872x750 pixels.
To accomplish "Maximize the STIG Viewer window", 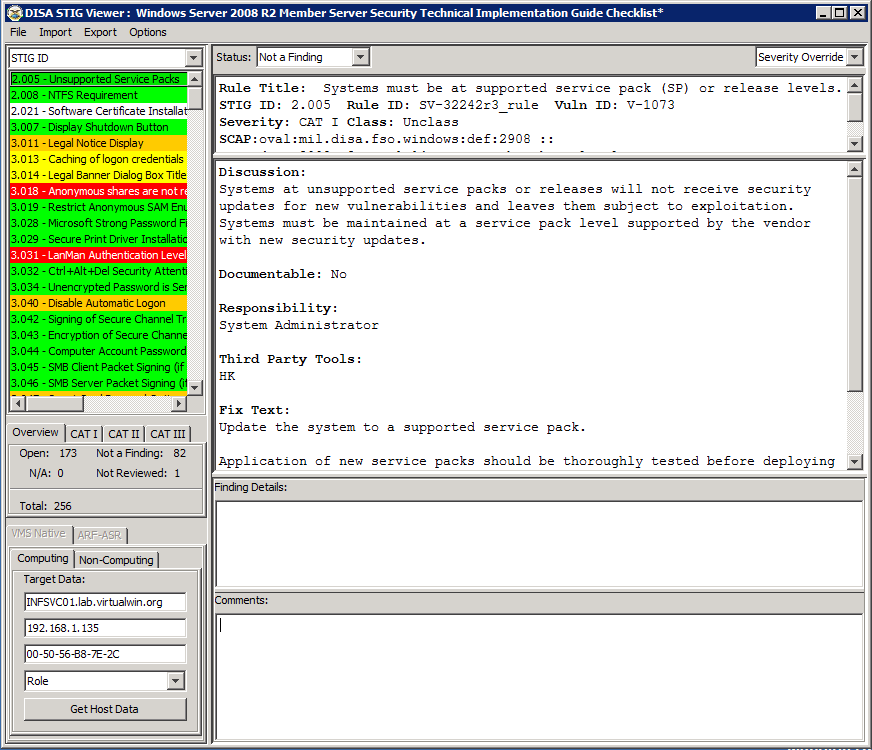I will click(840, 13).
